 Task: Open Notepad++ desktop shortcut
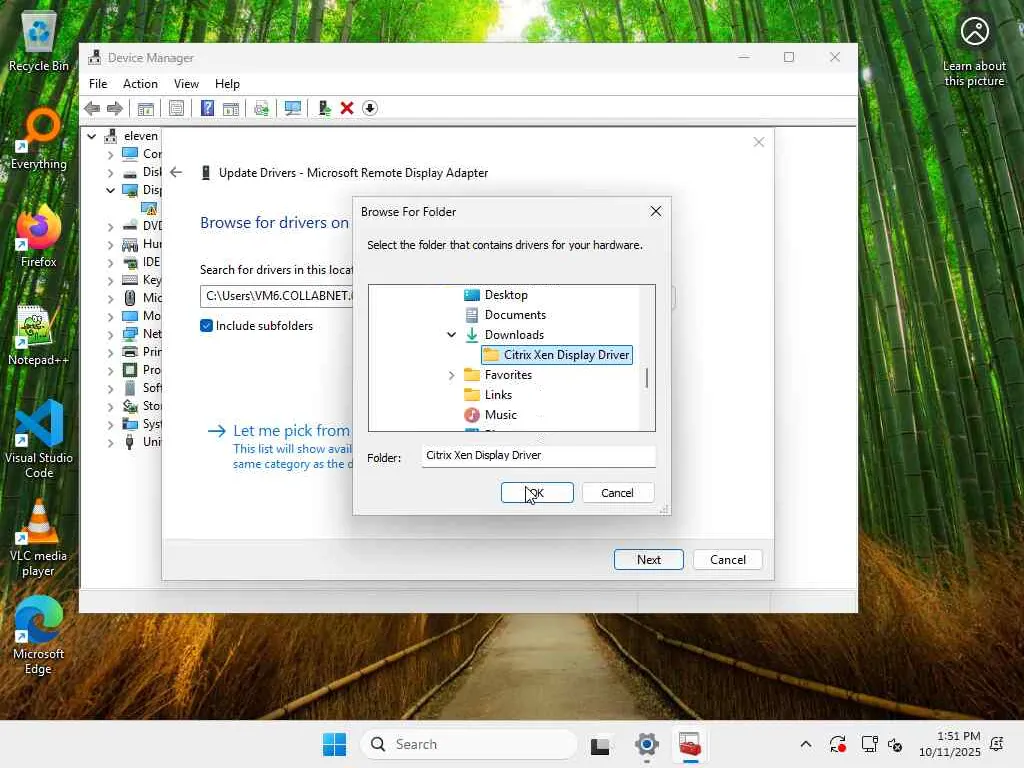tap(39, 335)
